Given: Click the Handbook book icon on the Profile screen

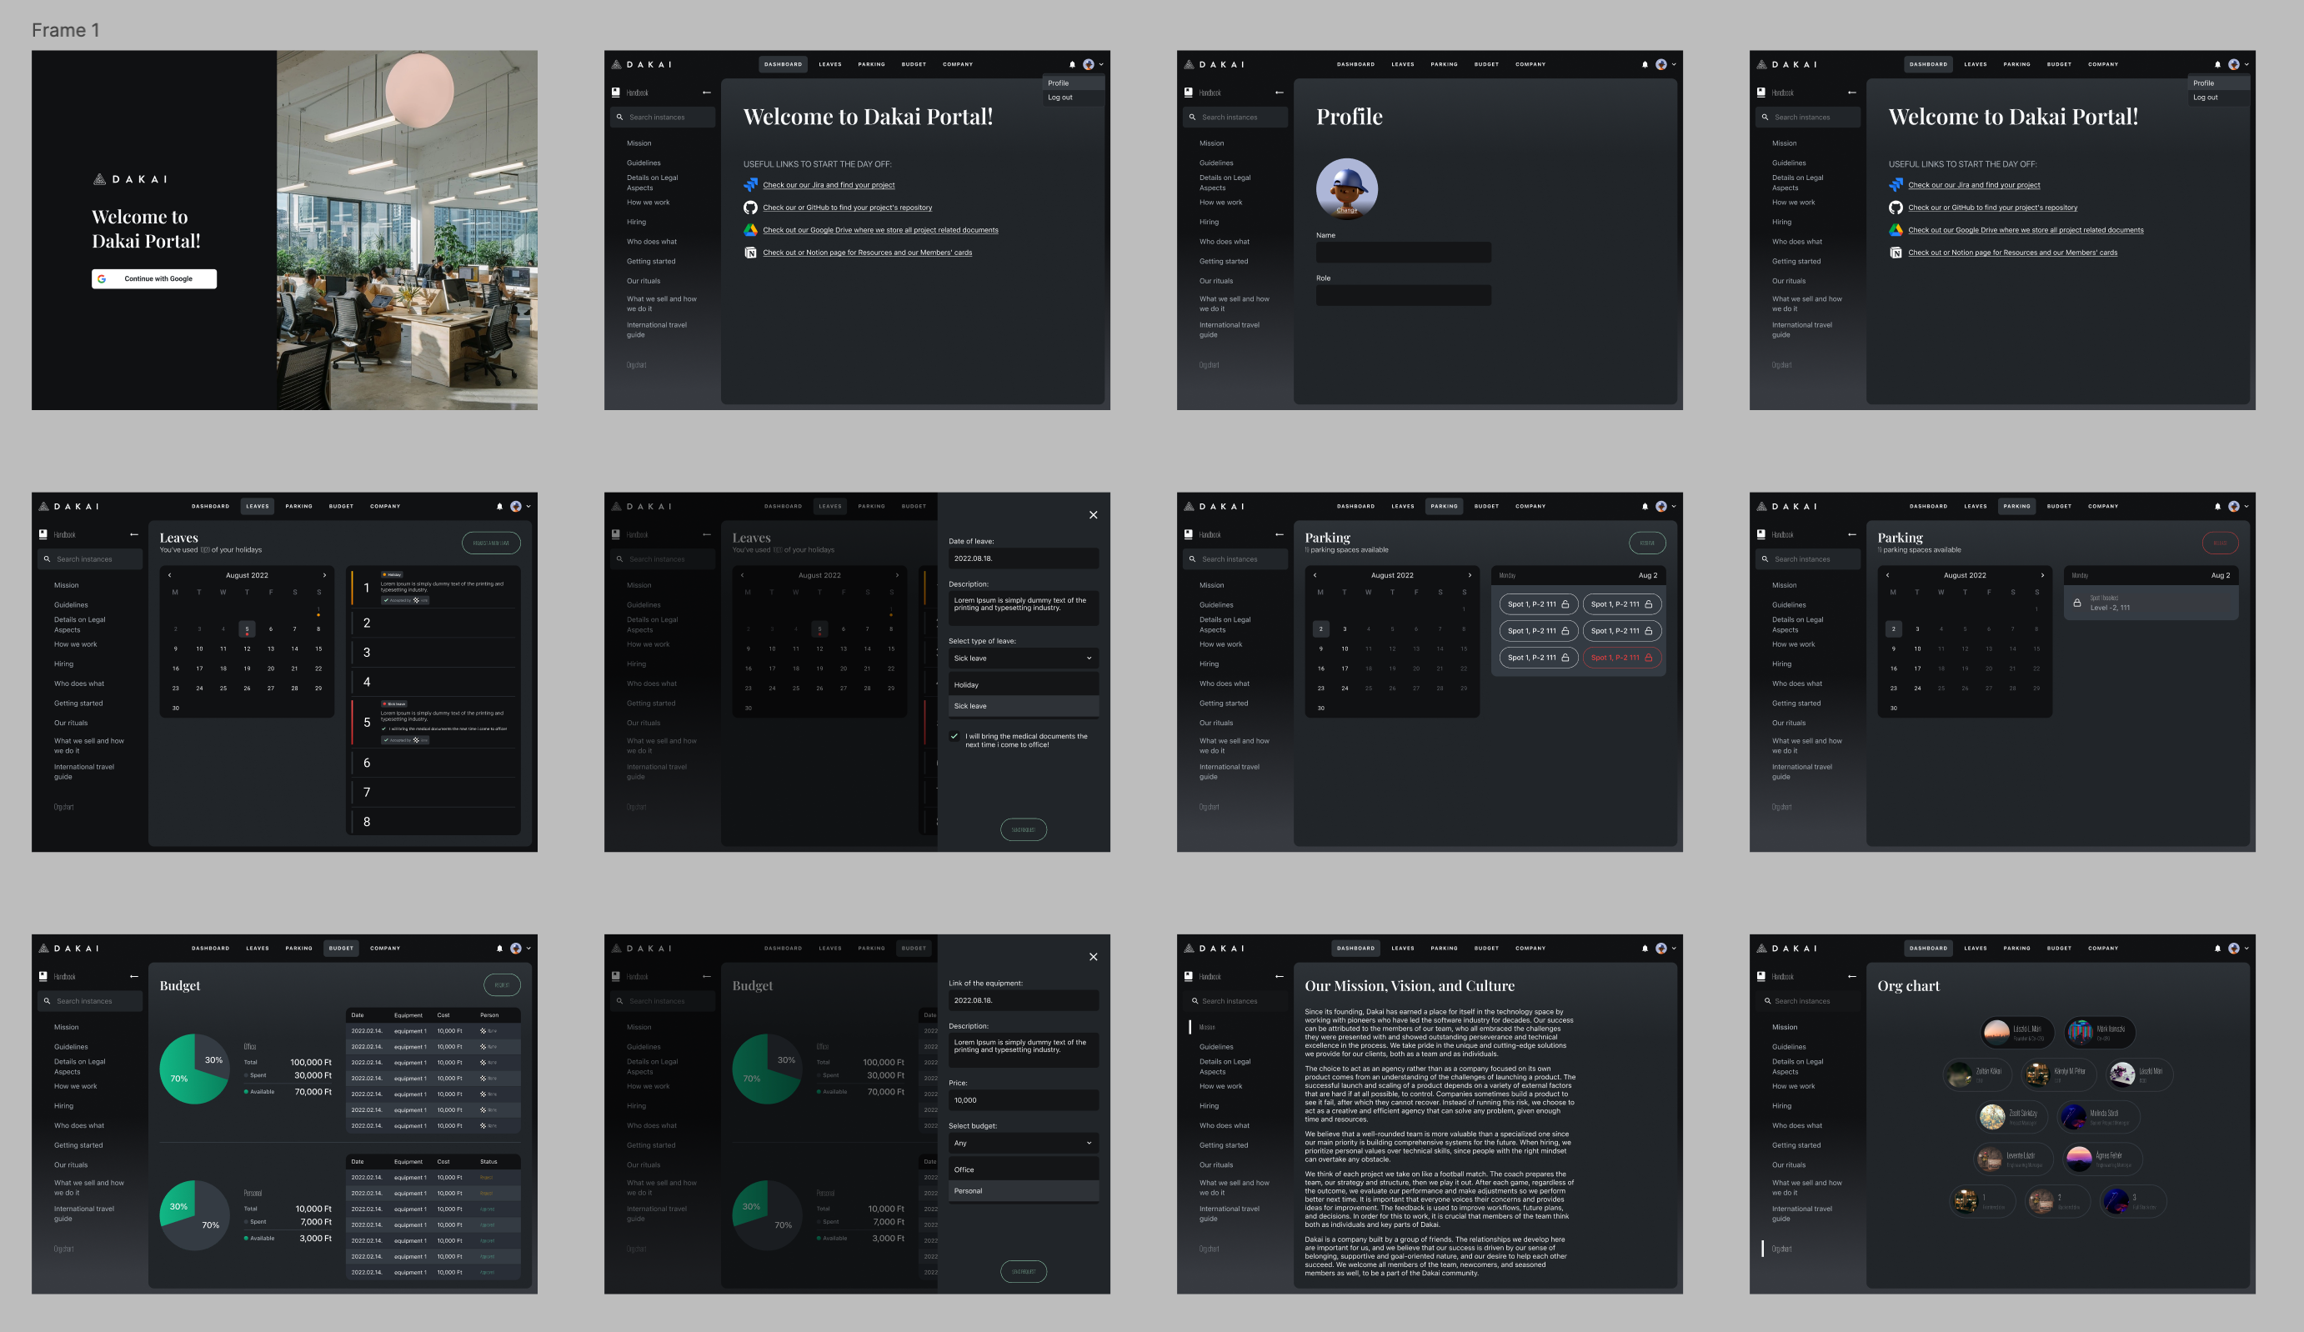Looking at the screenshot, I should point(1188,92).
